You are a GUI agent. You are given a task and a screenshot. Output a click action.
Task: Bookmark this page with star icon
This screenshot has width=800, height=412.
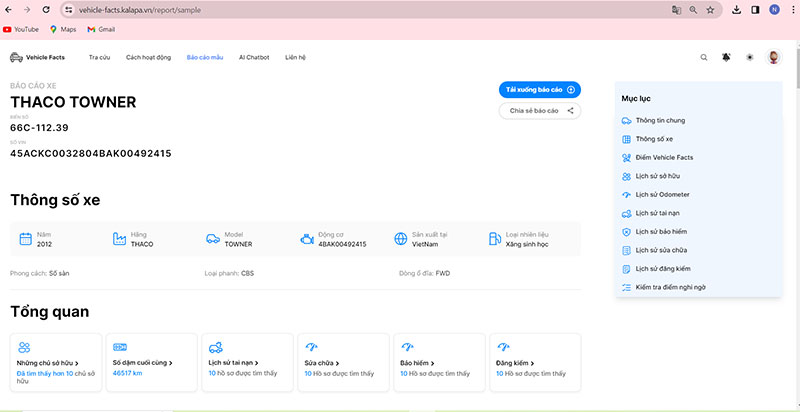click(709, 10)
